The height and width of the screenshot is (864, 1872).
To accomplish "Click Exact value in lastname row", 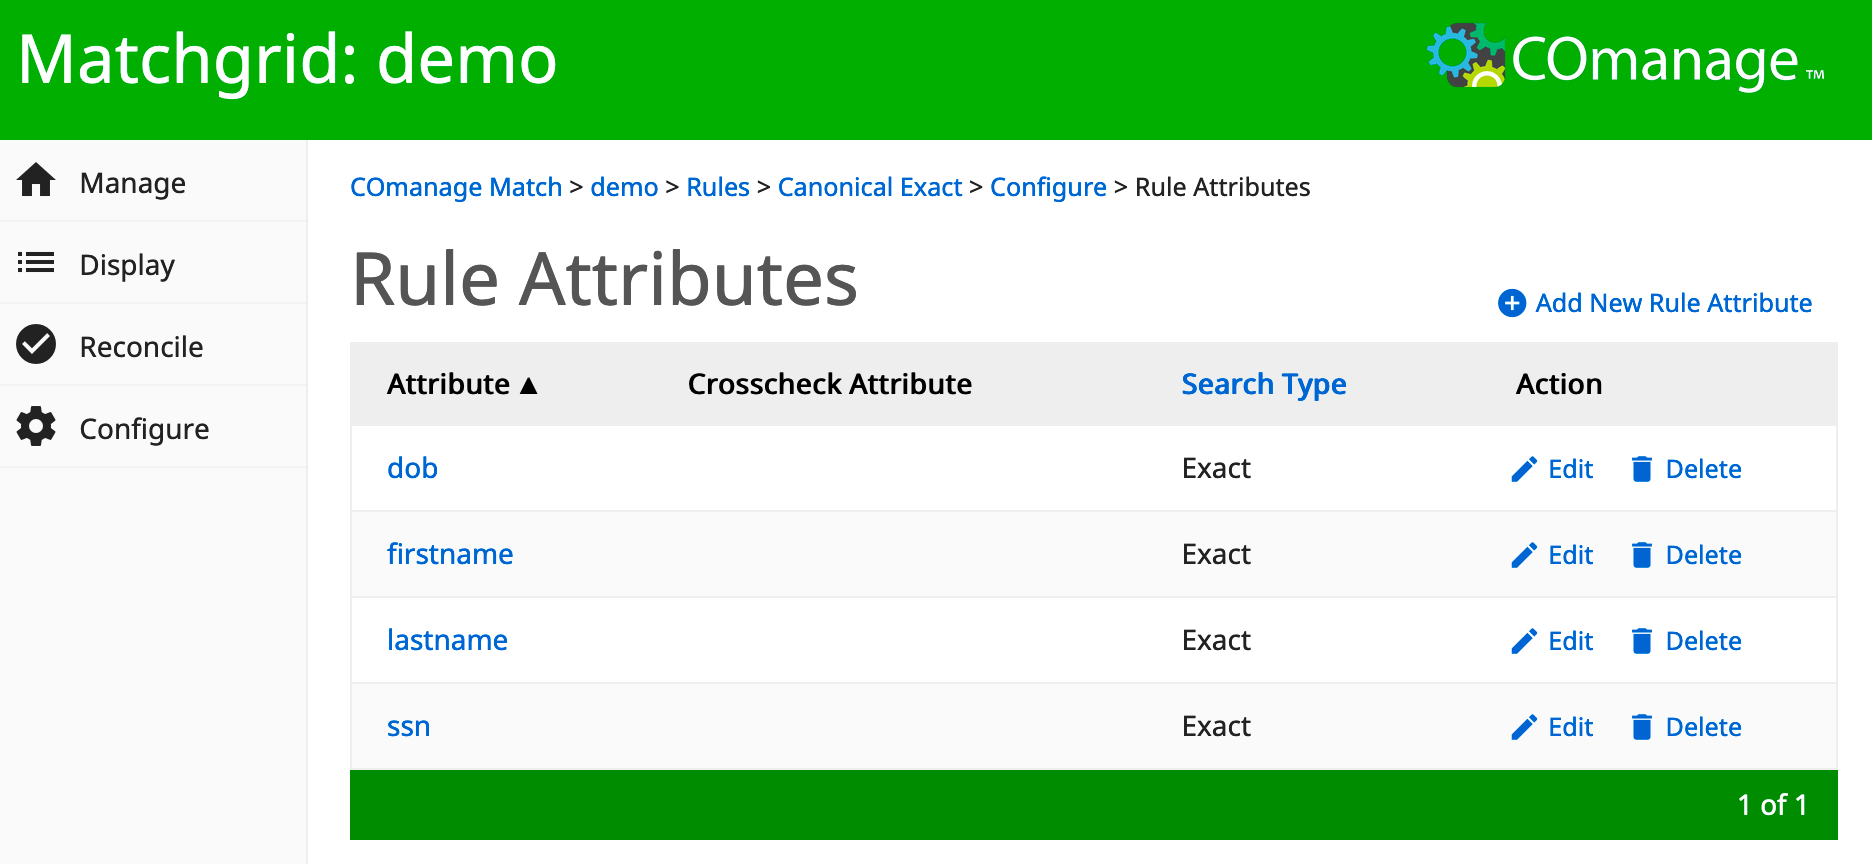I will [x=1216, y=640].
